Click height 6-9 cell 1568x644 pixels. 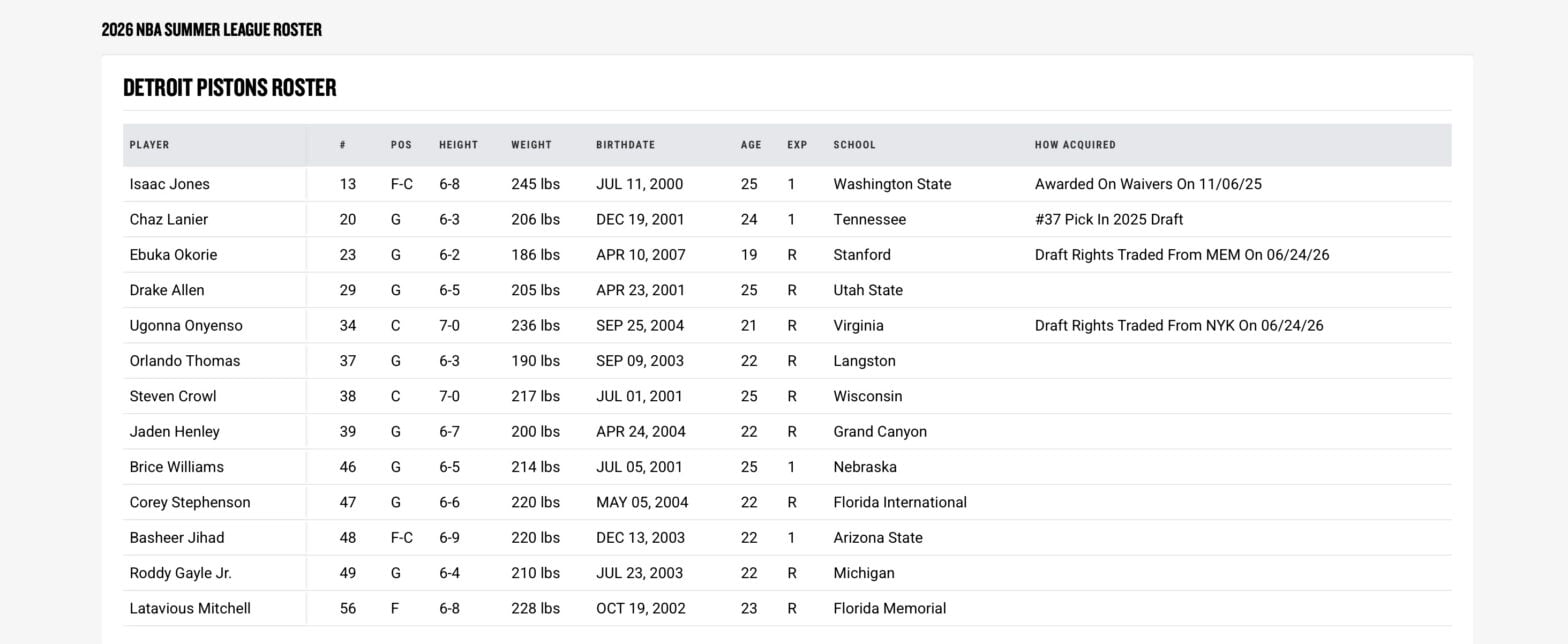[449, 538]
